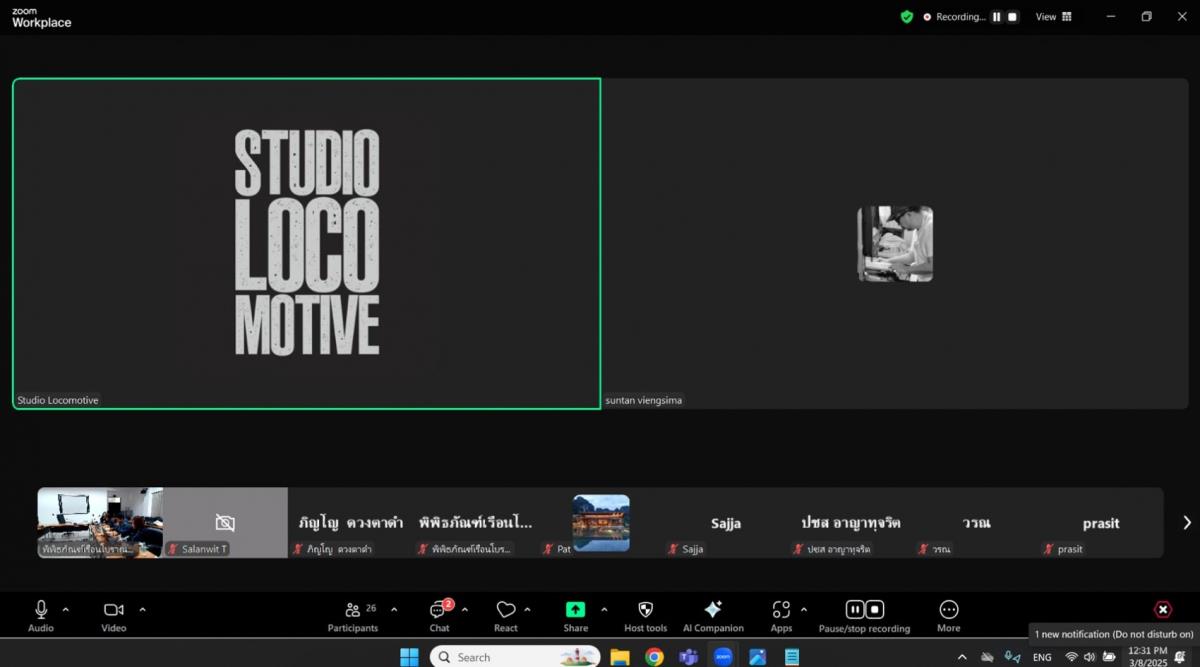Select the Salanwit T participant tile
Image resolution: width=1200 pixels, height=667 pixels.
[225, 522]
